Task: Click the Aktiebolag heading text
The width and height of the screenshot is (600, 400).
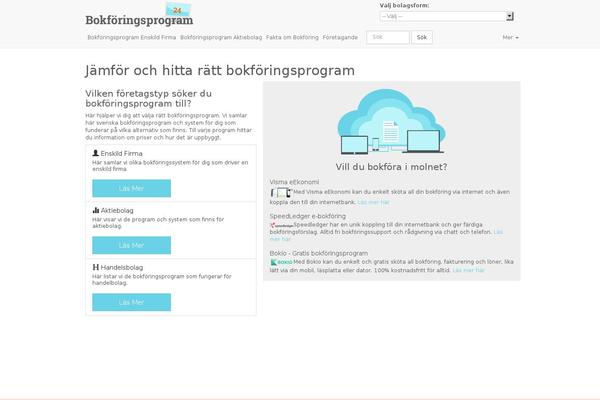Action: (x=117, y=211)
